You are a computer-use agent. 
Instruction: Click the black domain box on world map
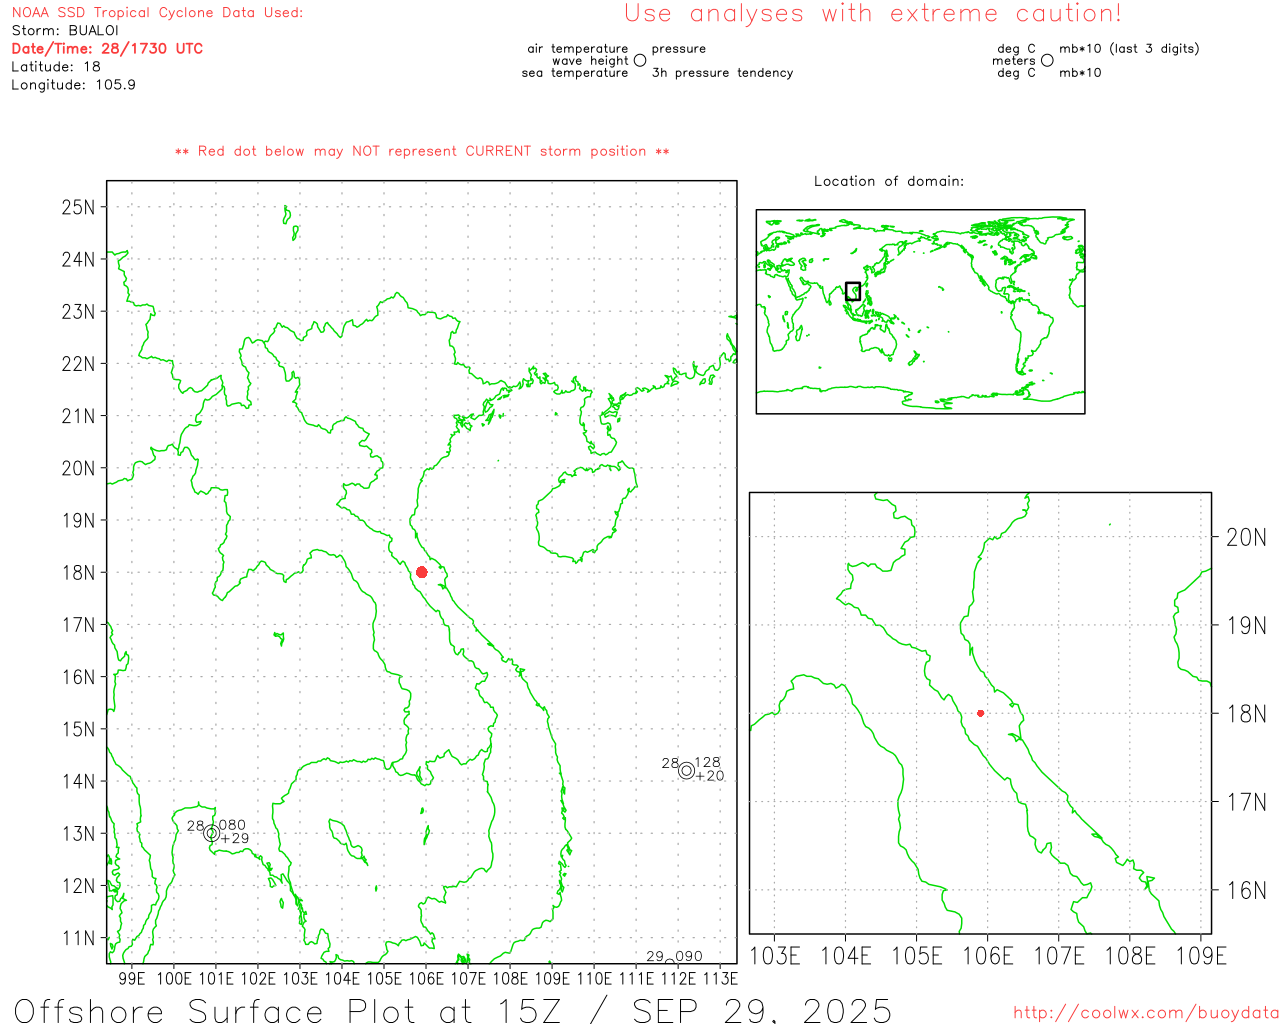tap(853, 291)
